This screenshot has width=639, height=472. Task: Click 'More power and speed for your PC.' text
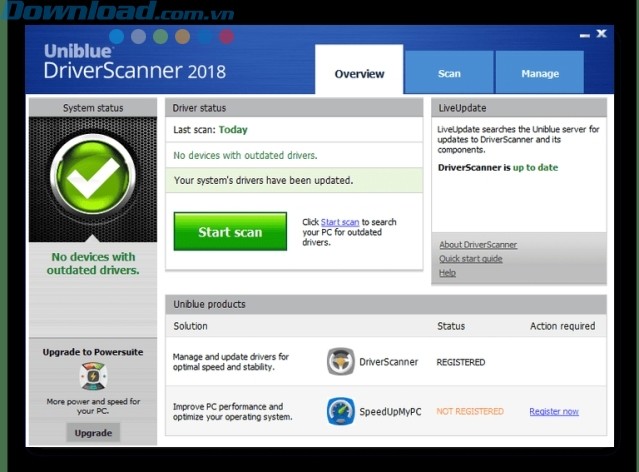pos(93,406)
